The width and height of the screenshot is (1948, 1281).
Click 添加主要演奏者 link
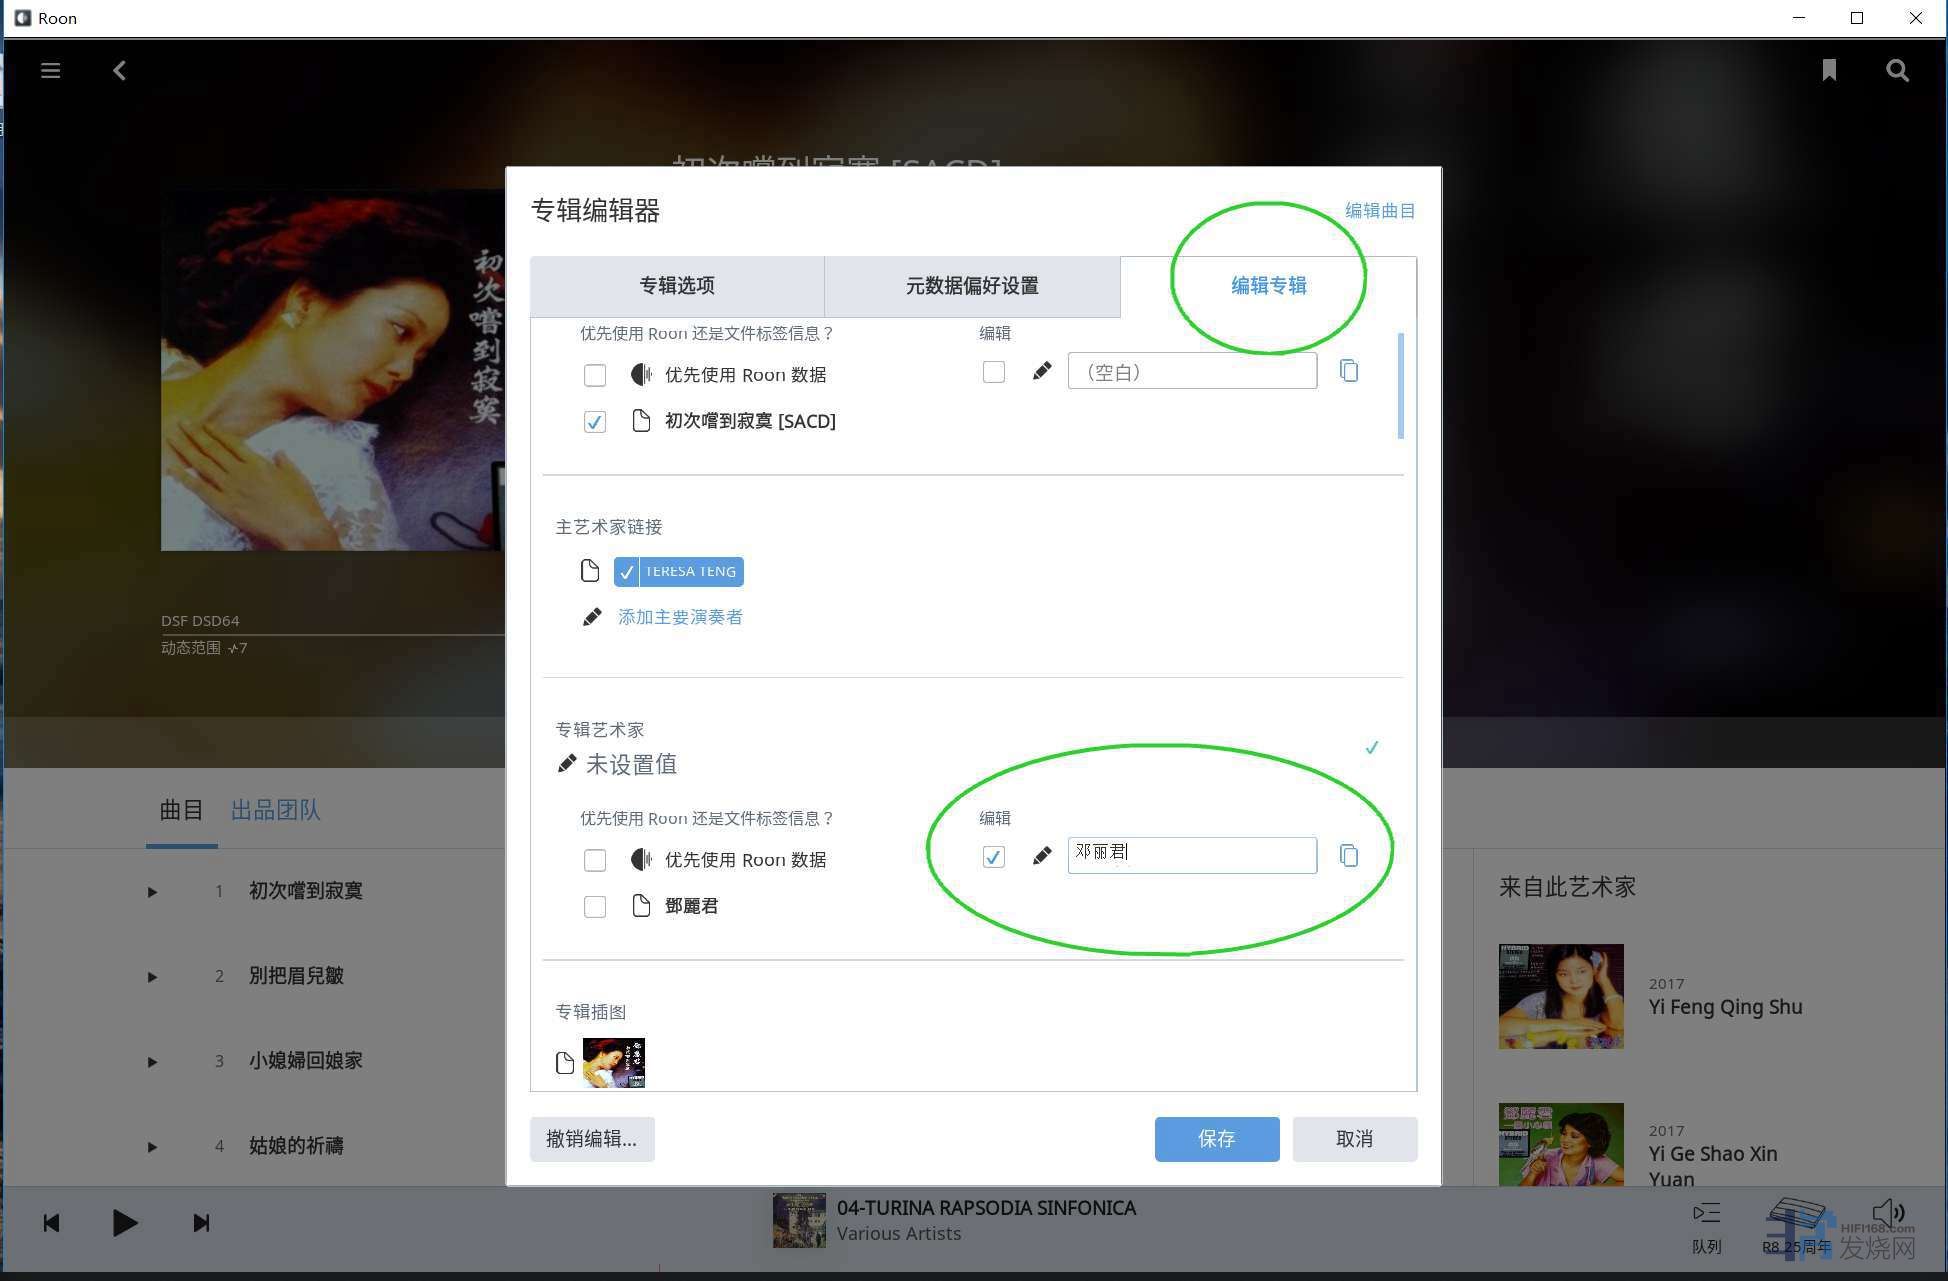coord(680,617)
